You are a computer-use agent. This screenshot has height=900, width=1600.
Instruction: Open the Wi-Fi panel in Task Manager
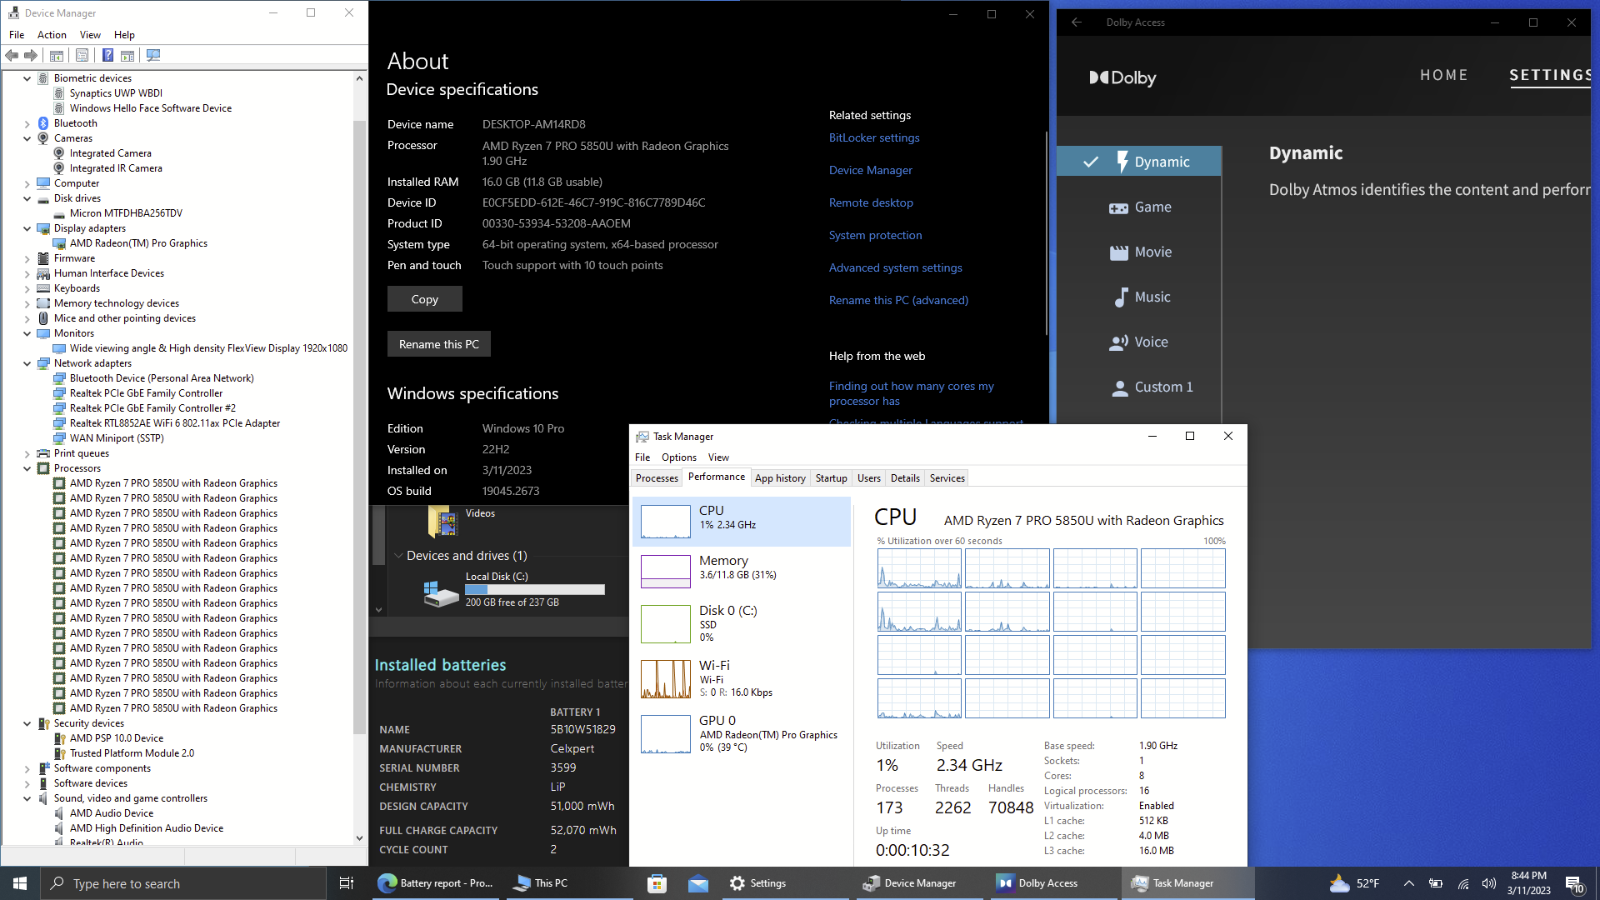741,679
